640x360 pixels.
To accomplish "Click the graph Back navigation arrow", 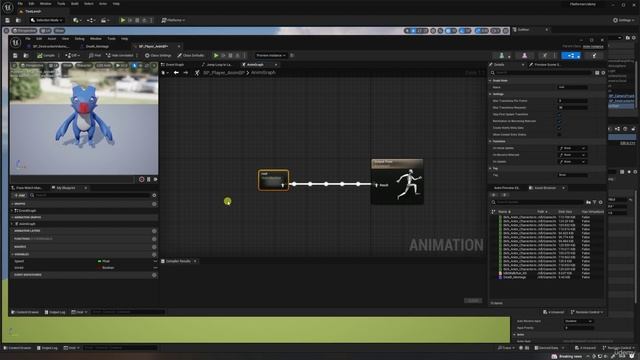I will [x=176, y=73].
